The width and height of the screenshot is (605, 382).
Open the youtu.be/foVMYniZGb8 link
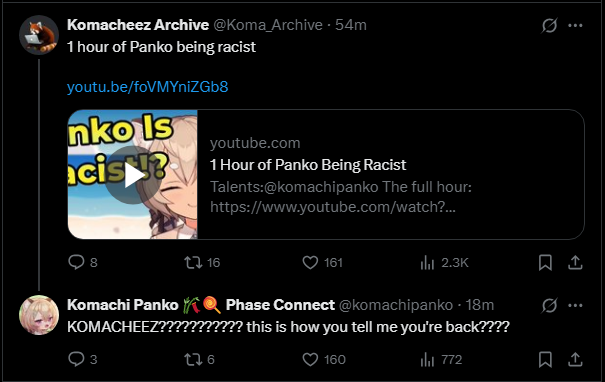[147, 87]
